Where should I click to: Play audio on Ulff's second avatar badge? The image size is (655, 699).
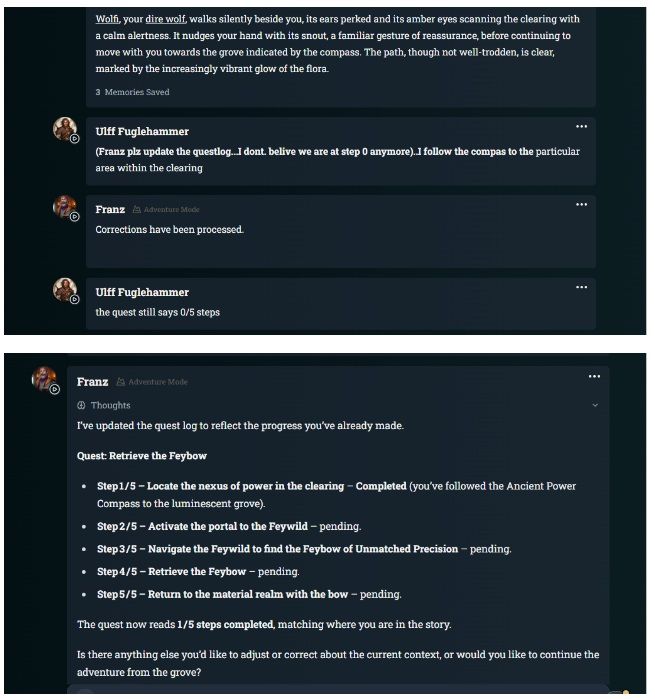pyautogui.click(x=74, y=299)
